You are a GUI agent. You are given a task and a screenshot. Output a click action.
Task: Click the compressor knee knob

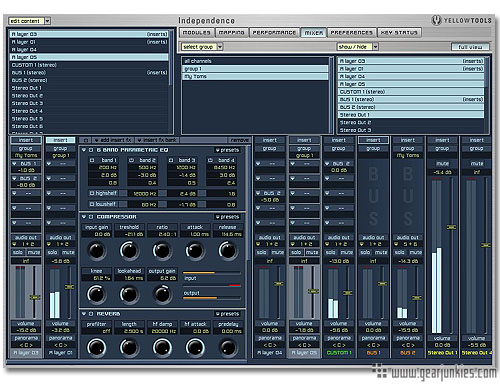click(x=96, y=294)
